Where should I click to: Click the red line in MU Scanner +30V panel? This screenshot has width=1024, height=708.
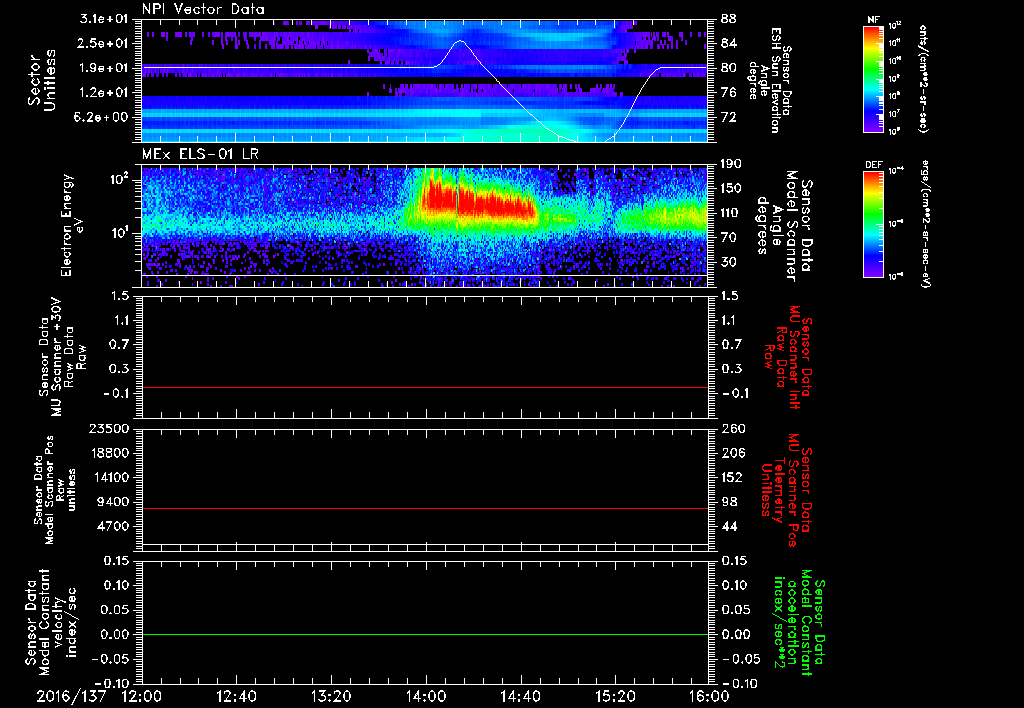[425, 387]
